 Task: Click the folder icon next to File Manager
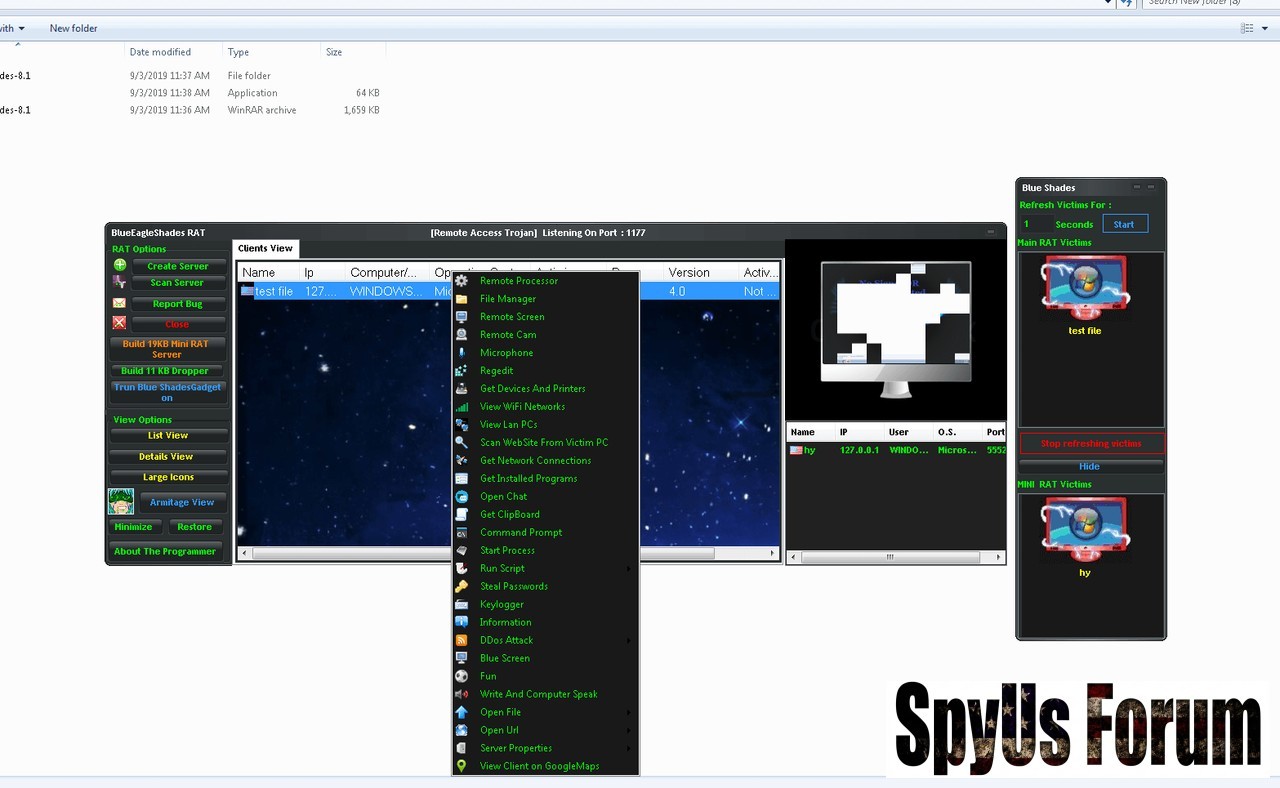pos(461,299)
